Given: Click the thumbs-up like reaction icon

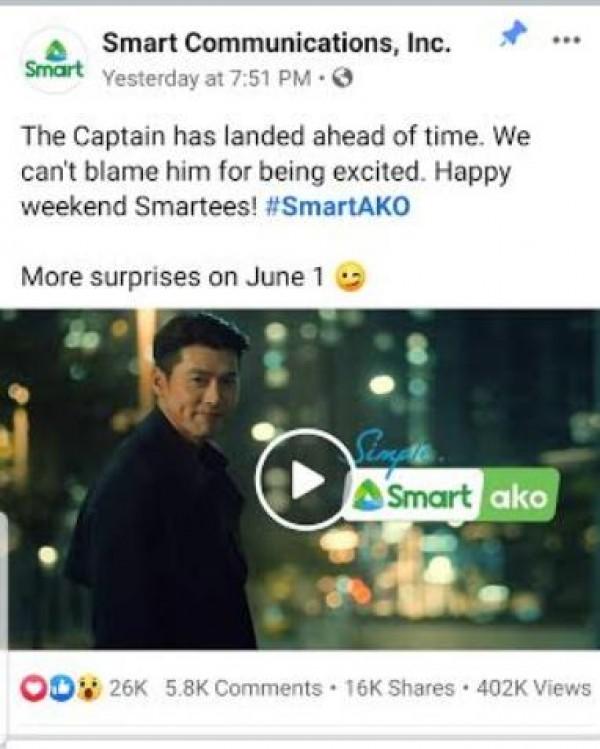Looking at the screenshot, I should [x=61, y=688].
